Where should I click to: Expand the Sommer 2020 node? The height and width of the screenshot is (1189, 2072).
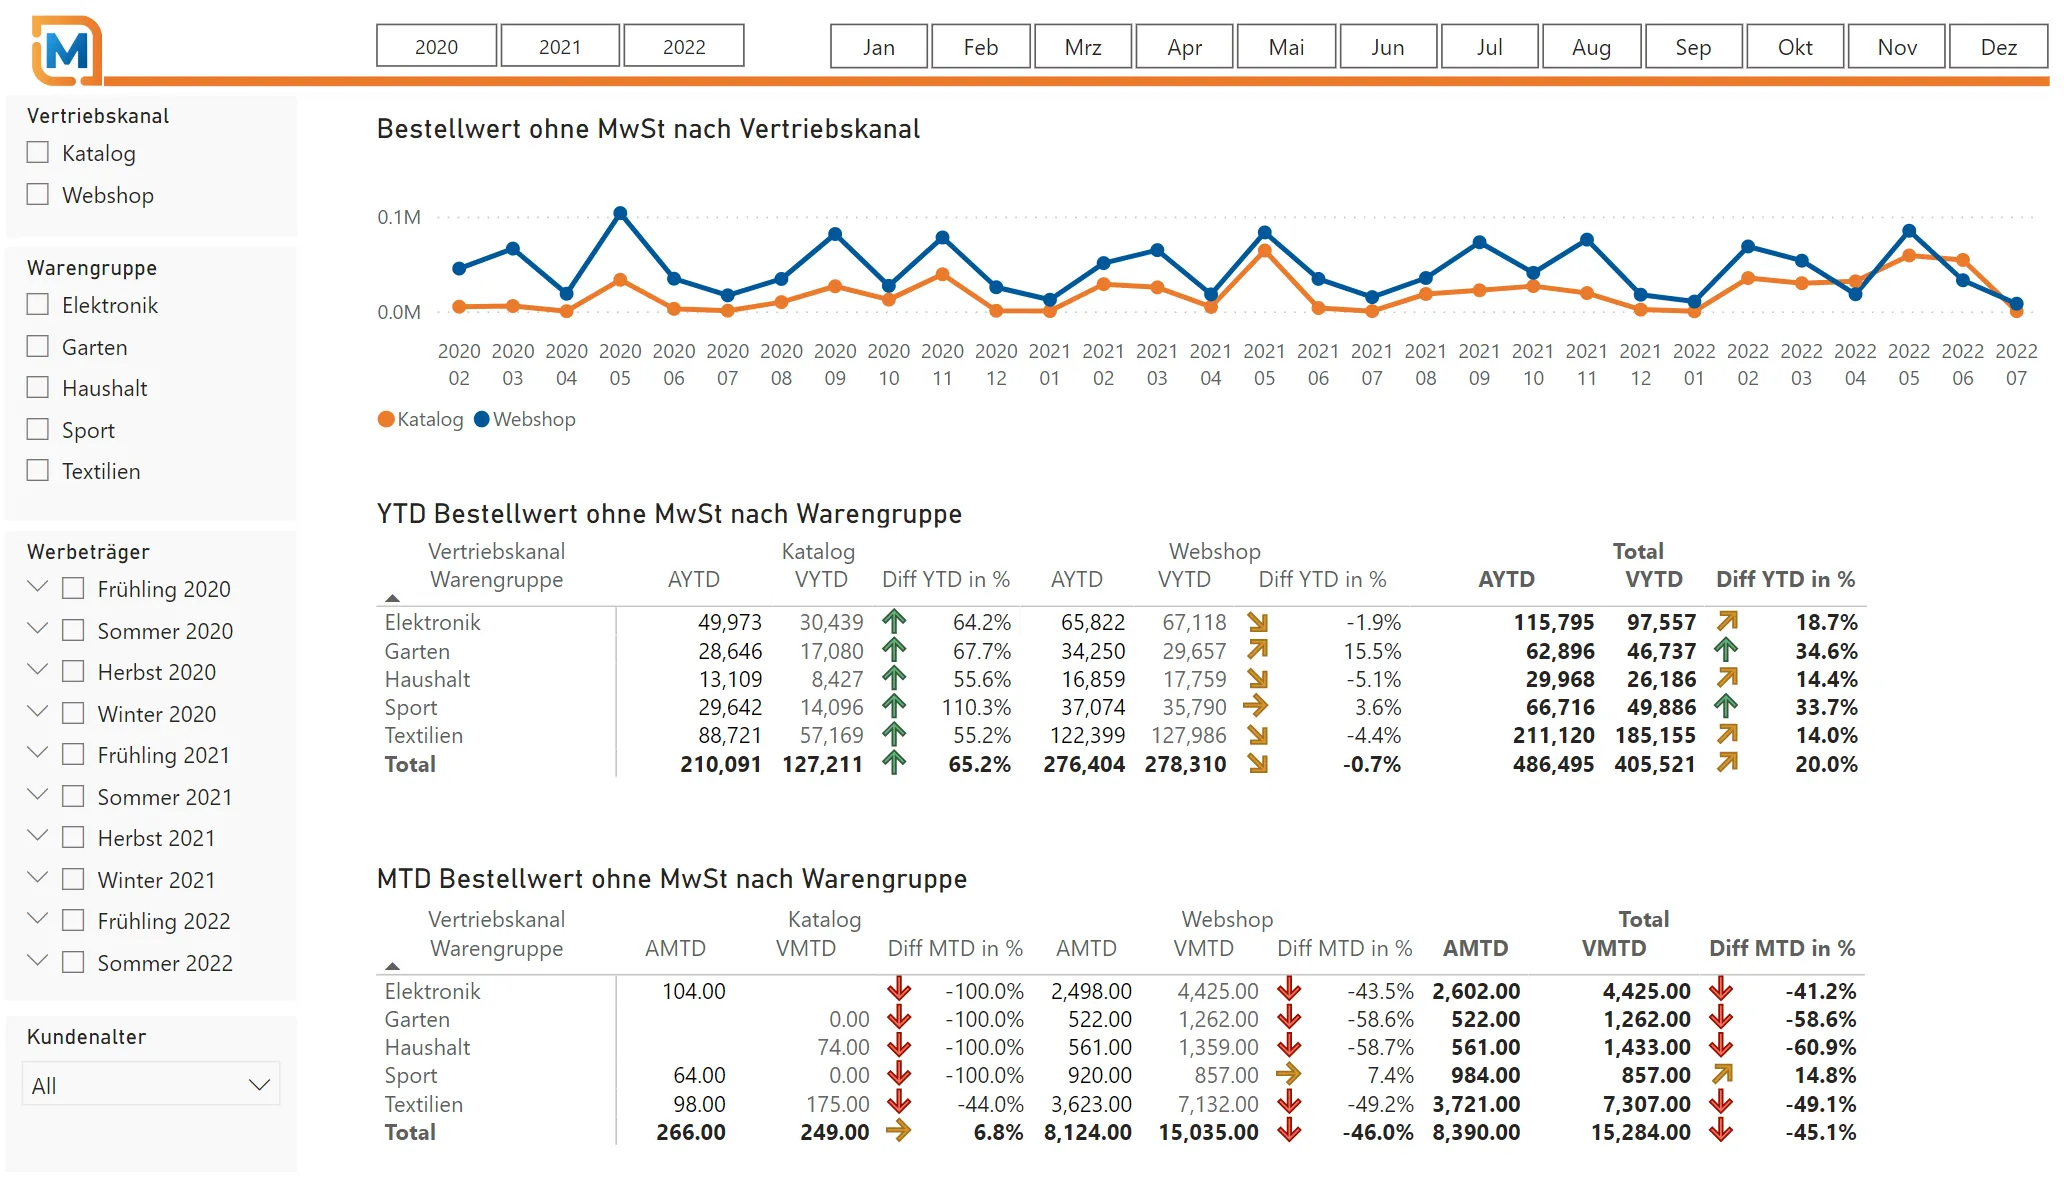[38, 629]
